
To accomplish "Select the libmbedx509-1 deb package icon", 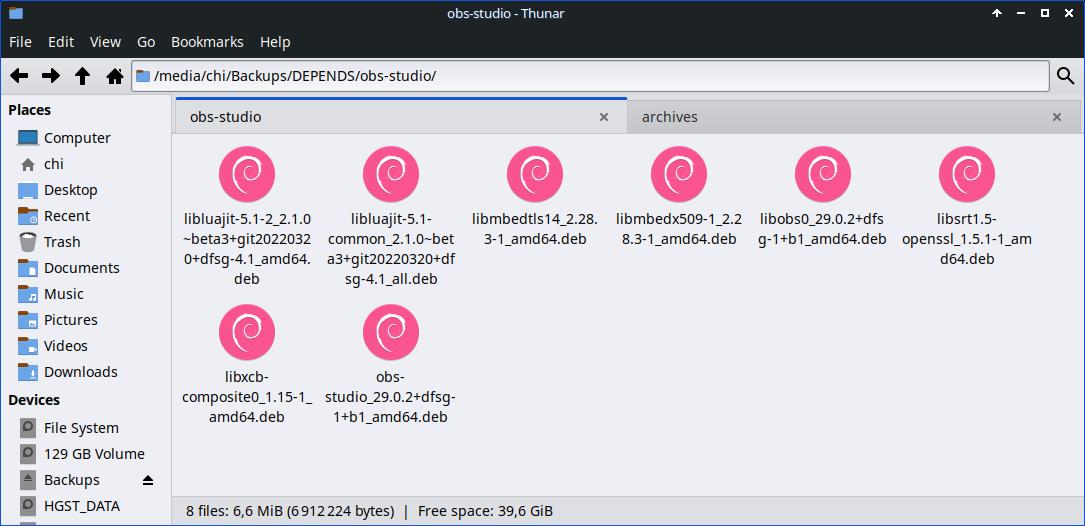I will pyautogui.click(x=679, y=174).
